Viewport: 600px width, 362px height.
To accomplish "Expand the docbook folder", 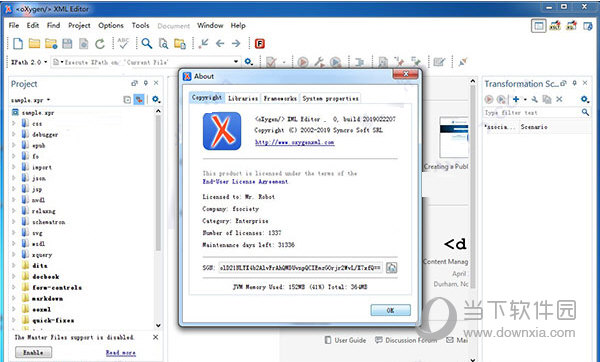I will (x=14, y=276).
